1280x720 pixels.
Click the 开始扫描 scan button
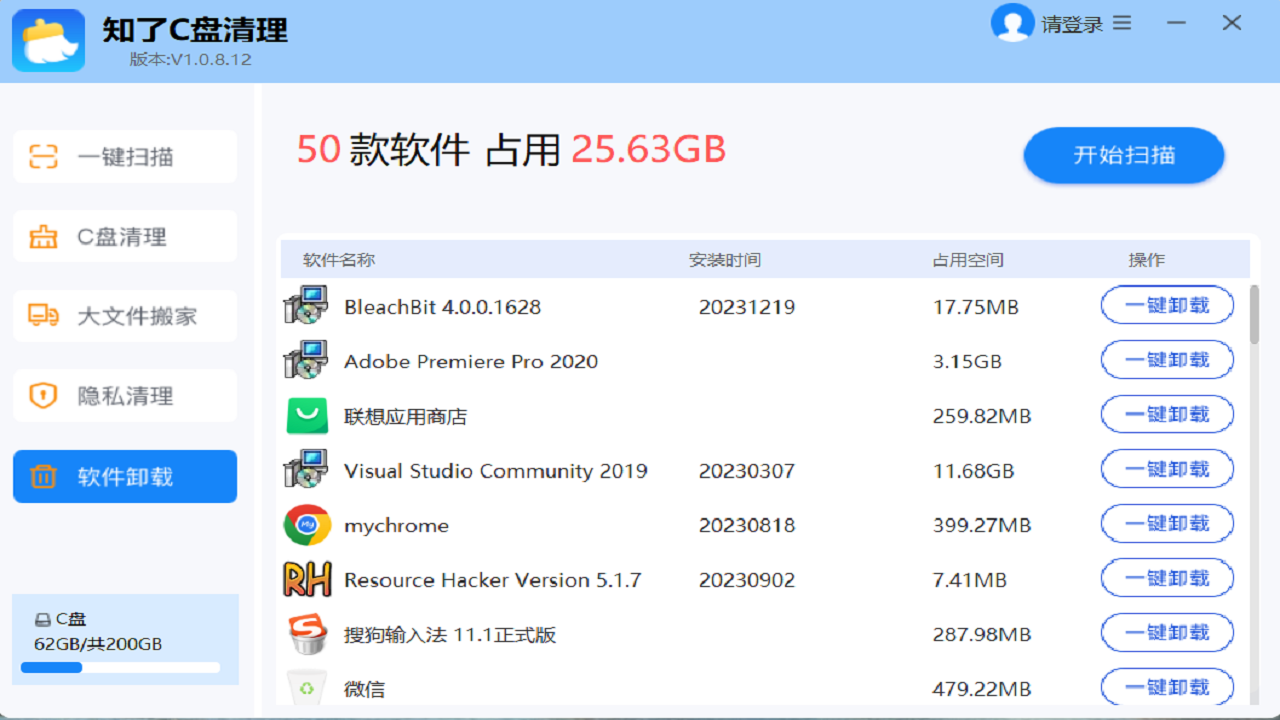click(x=1123, y=155)
